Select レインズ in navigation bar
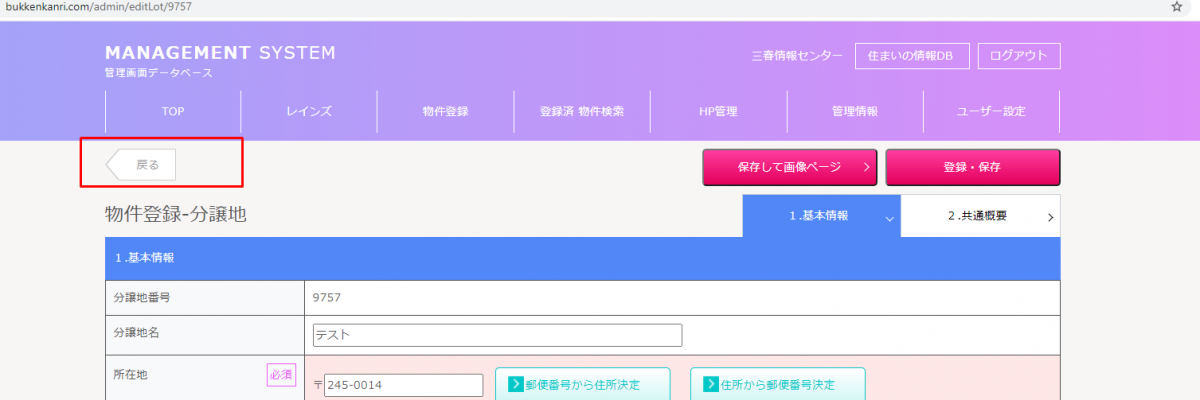The image size is (1200, 400). [x=309, y=112]
